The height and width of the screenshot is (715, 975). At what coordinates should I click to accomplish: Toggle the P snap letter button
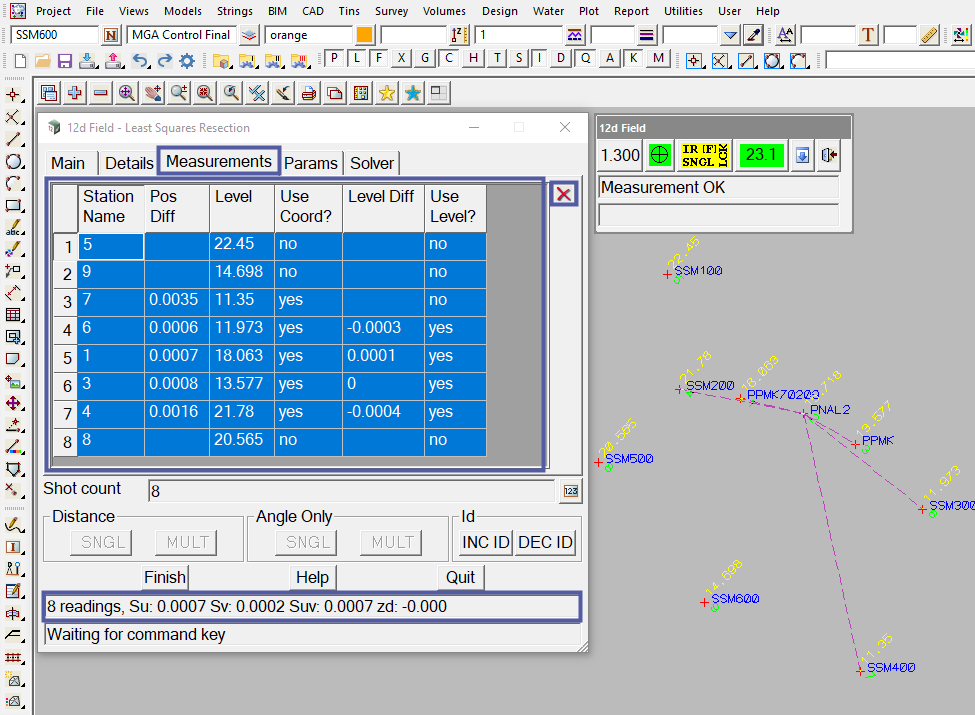(334, 58)
